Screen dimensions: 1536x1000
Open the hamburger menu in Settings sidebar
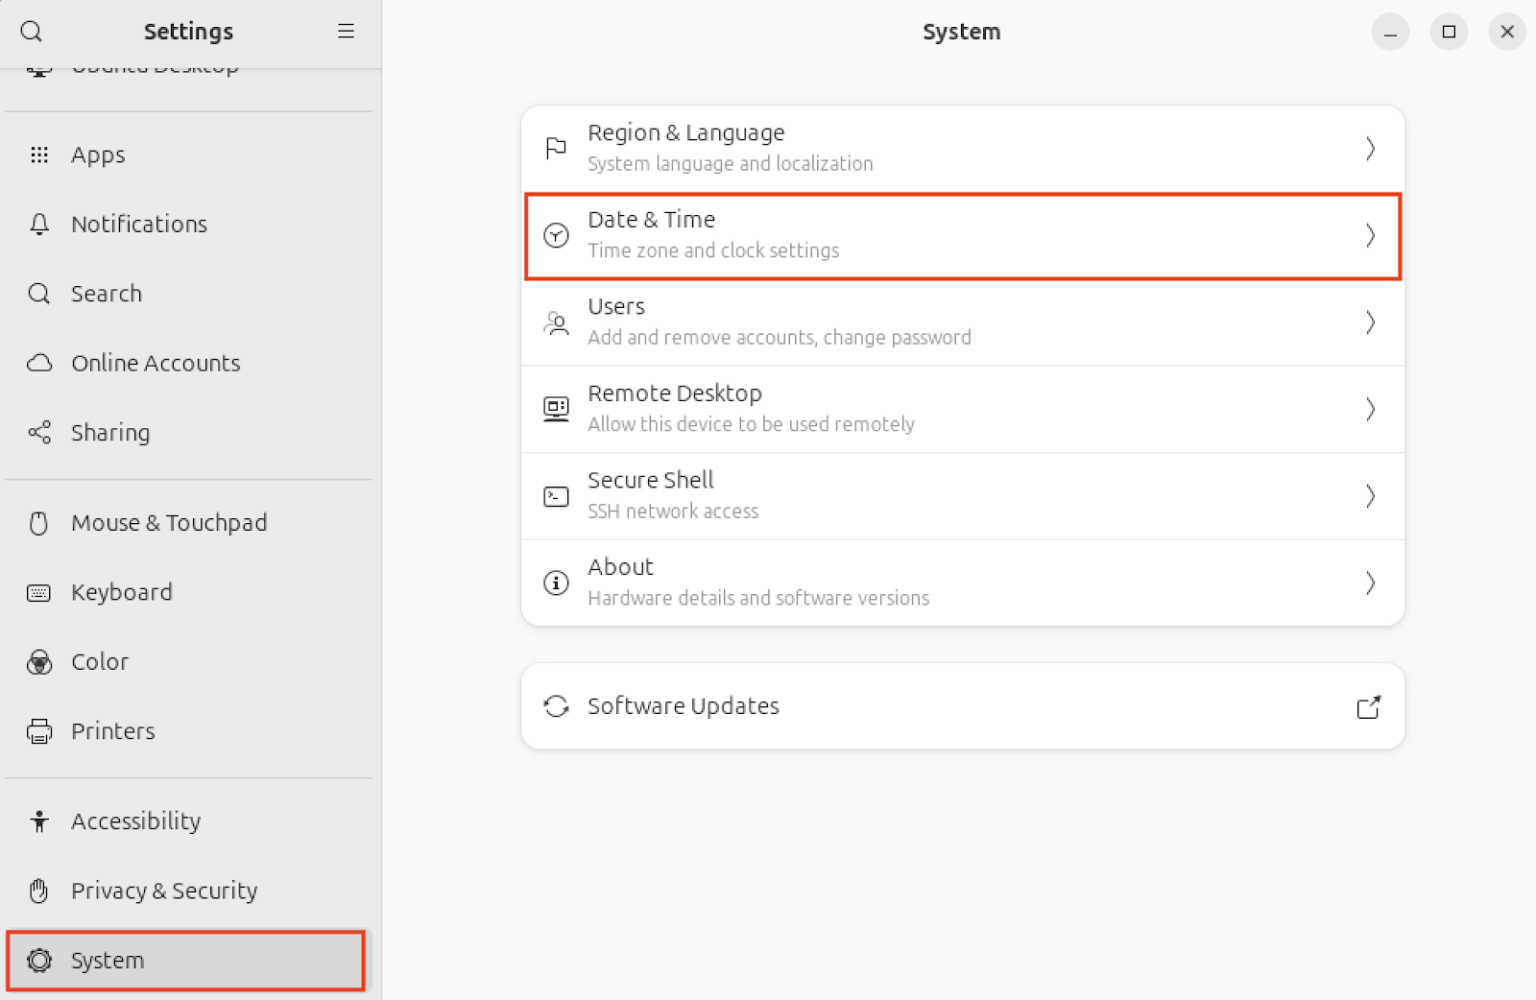click(346, 31)
